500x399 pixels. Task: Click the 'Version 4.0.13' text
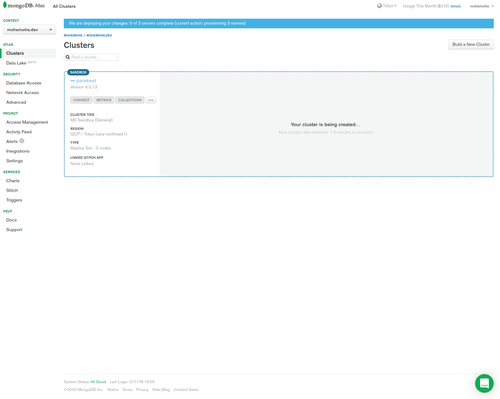point(84,87)
